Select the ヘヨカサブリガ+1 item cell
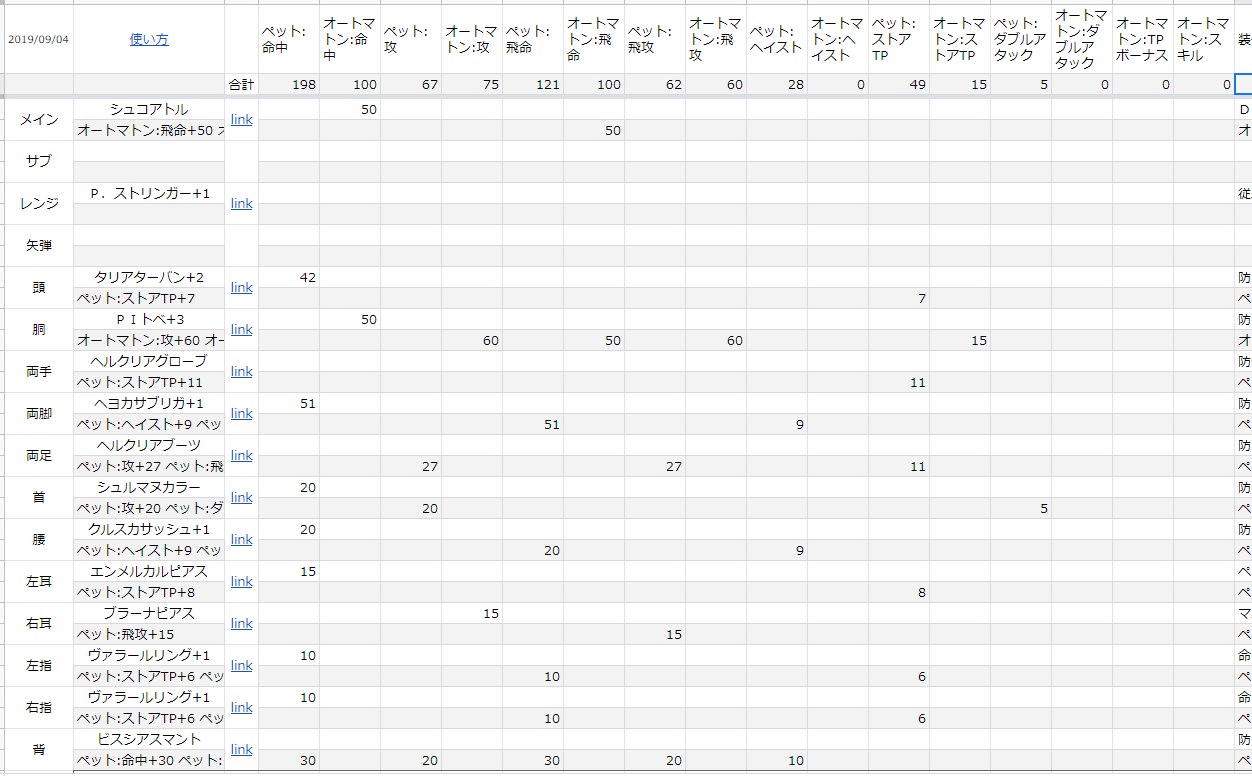This screenshot has width=1252, height=776. (149, 403)
